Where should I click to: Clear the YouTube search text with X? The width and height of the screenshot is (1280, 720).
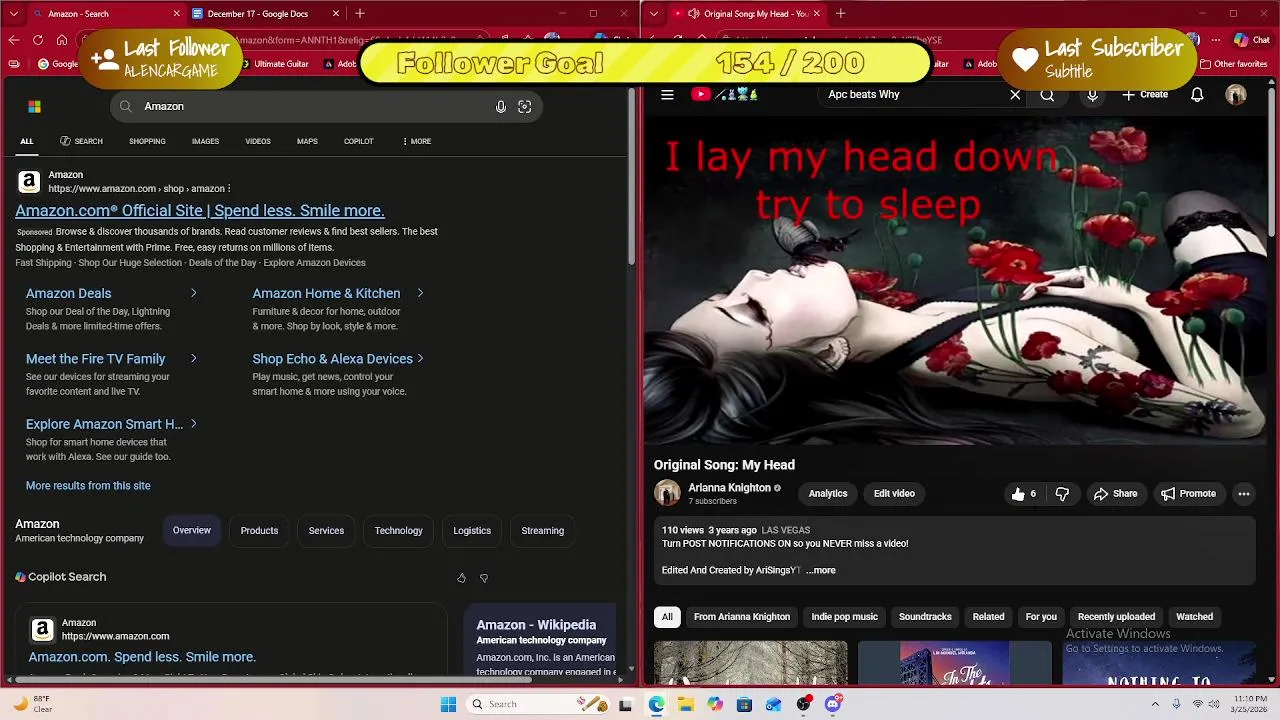(1015, 95)
